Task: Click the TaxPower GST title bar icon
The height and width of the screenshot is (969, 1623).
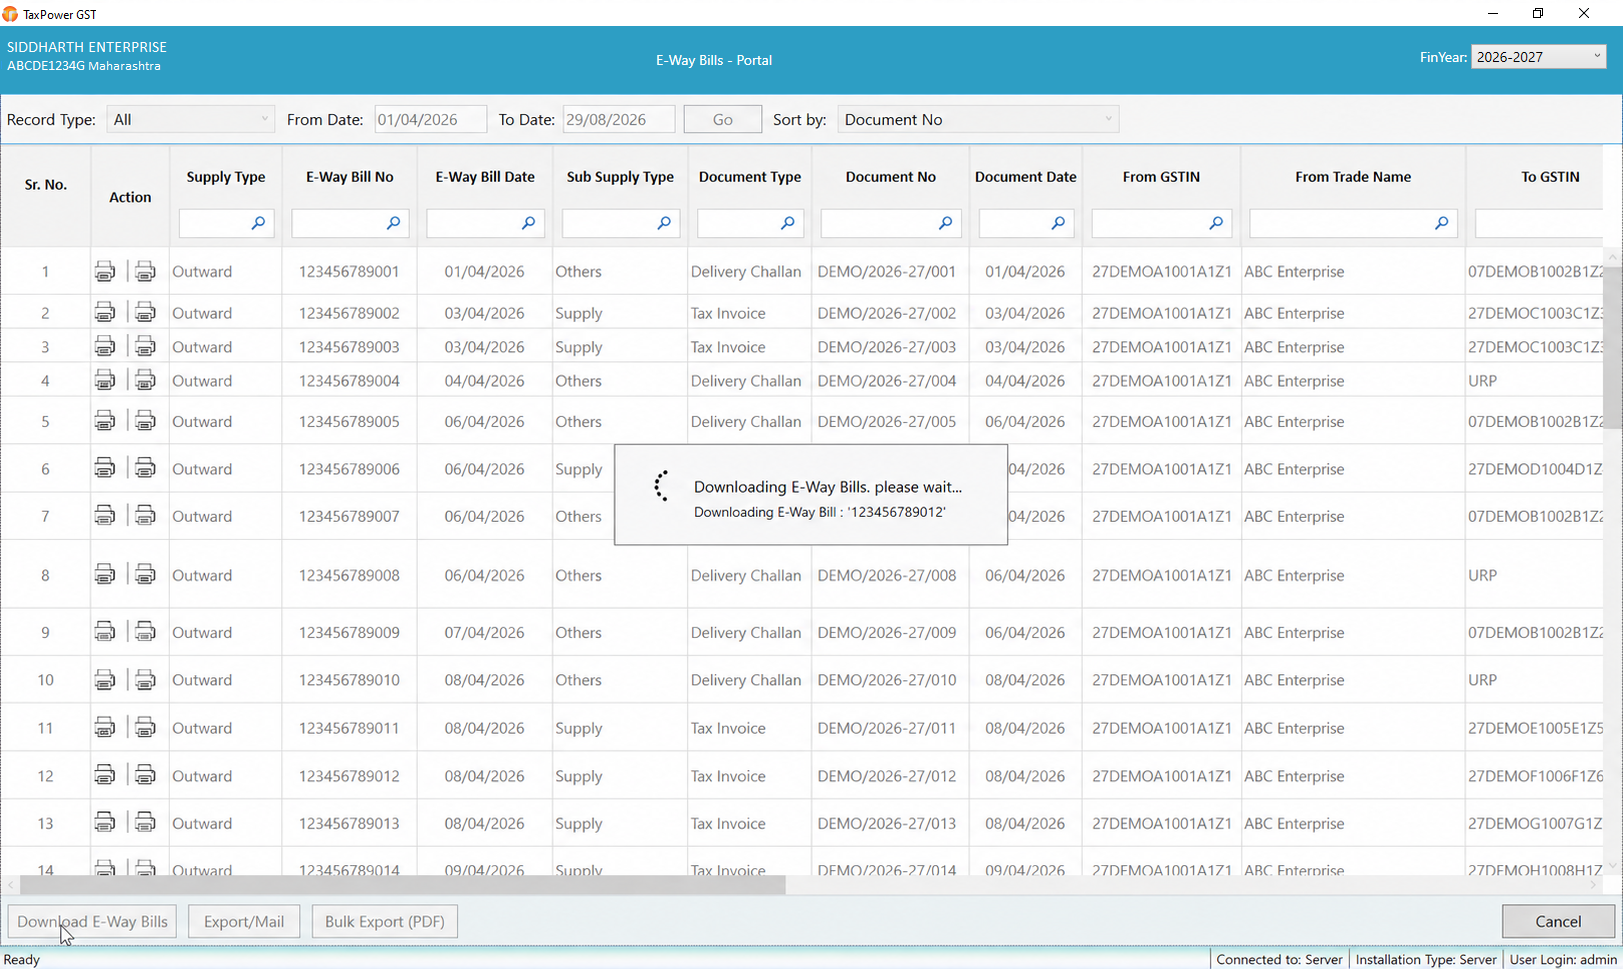Action: point(10,14)
